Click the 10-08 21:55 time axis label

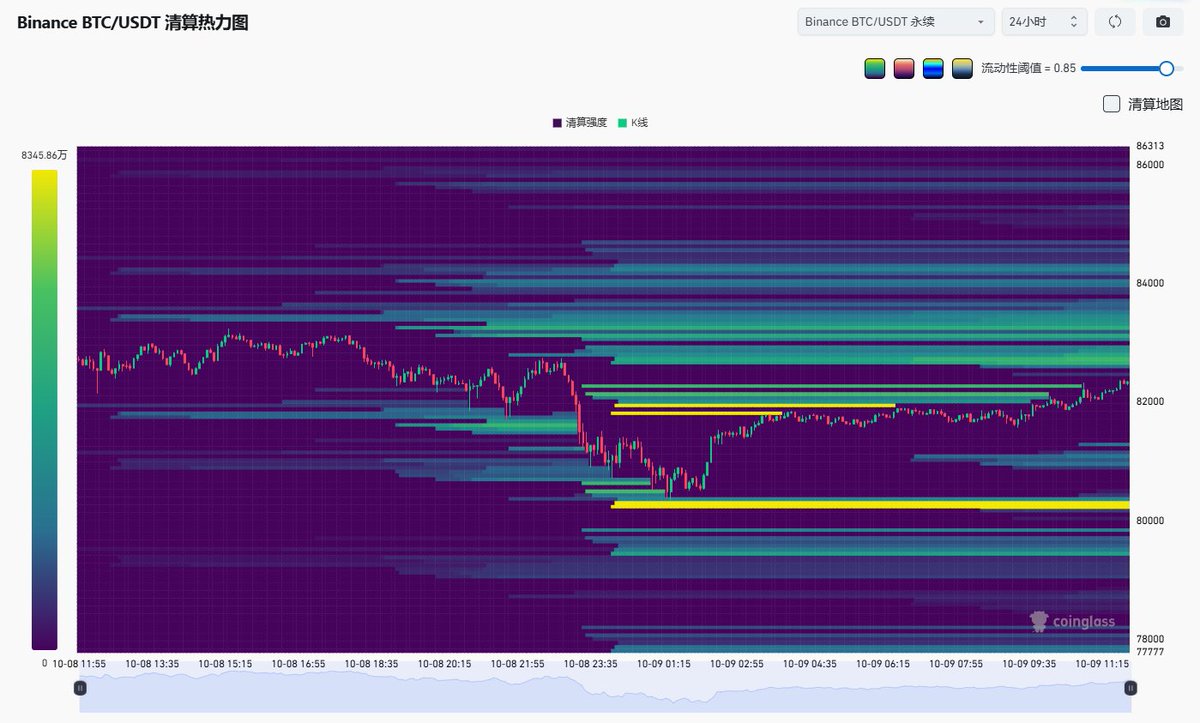[x=517, y=663]
